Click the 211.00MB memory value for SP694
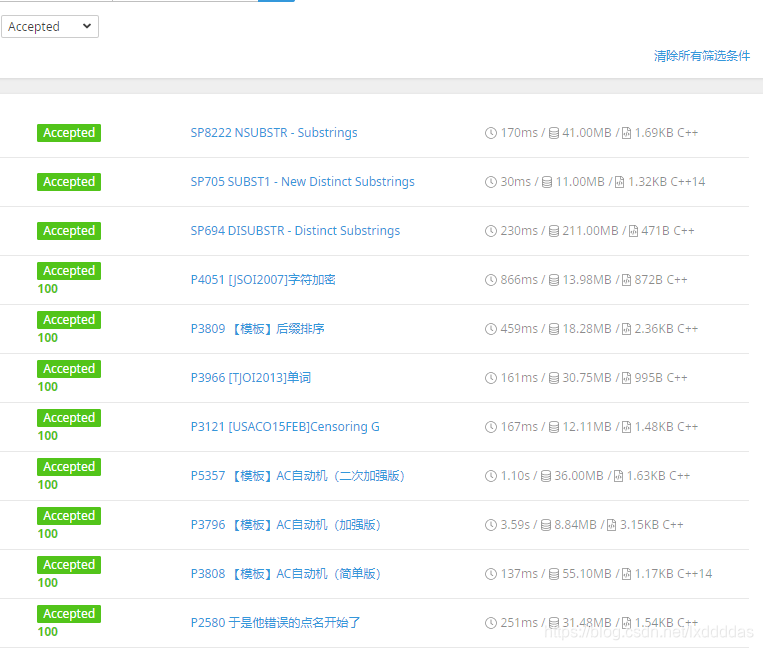The height and width of the screenshot is (650, 763). [x=590, y=231]
